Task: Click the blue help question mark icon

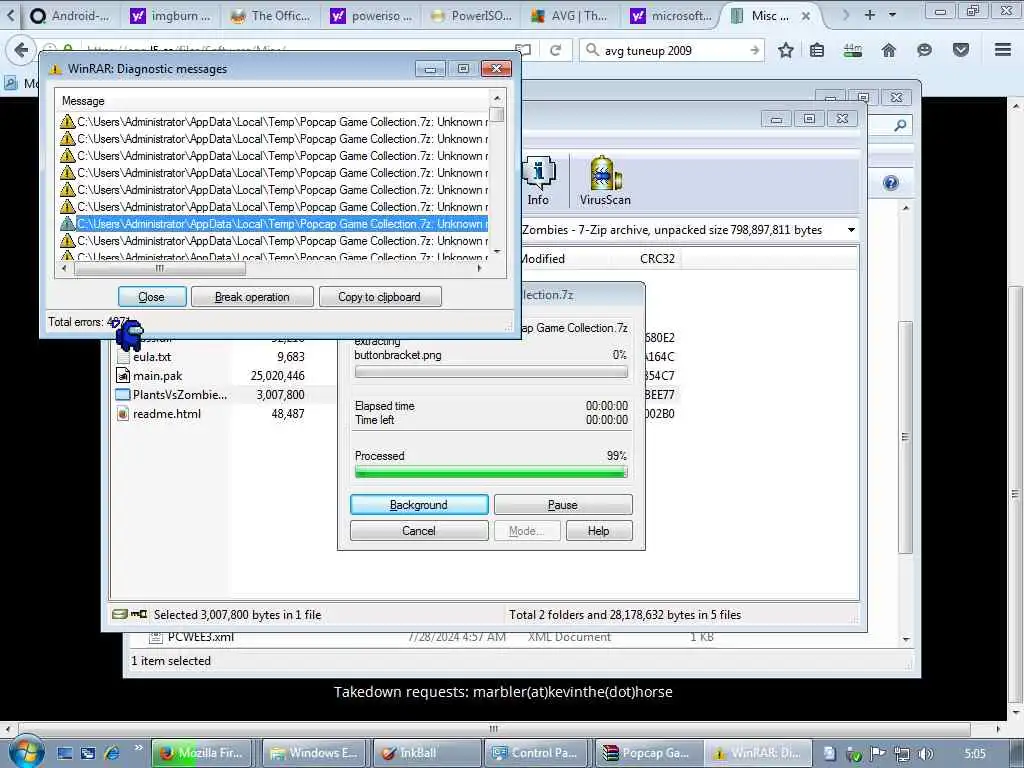Action: [x=890, y=183]
